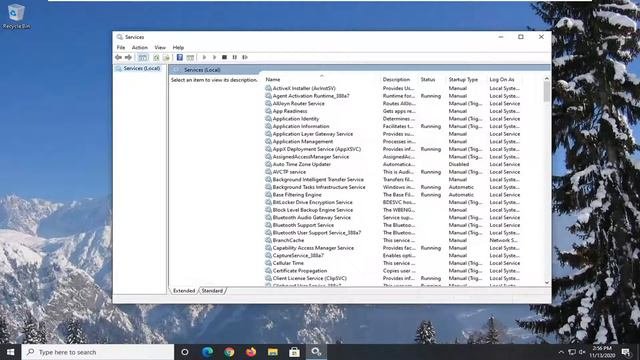Click the services list scrollbar thumb
640x360 pixels.
(547, 91)
